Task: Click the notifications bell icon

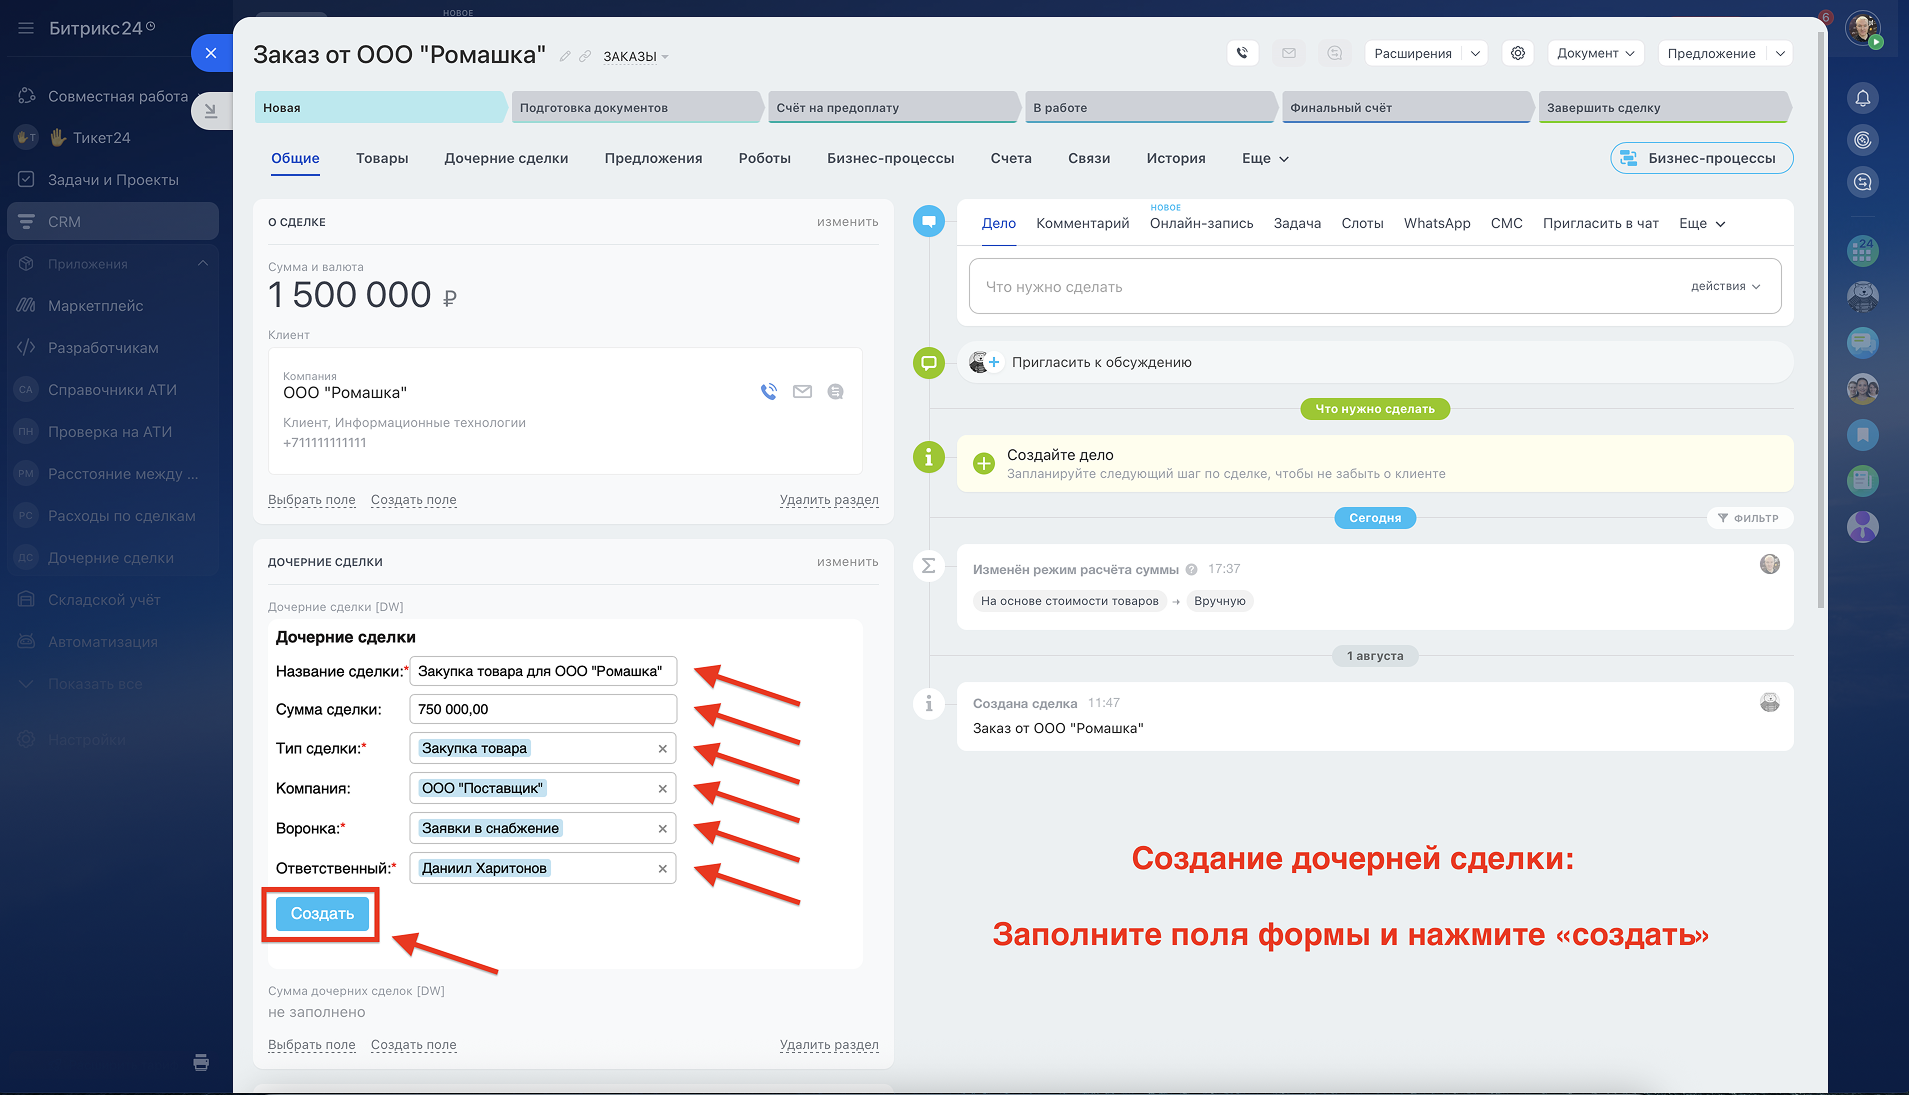Action: pyautogui.click(x=1862, y=98)
